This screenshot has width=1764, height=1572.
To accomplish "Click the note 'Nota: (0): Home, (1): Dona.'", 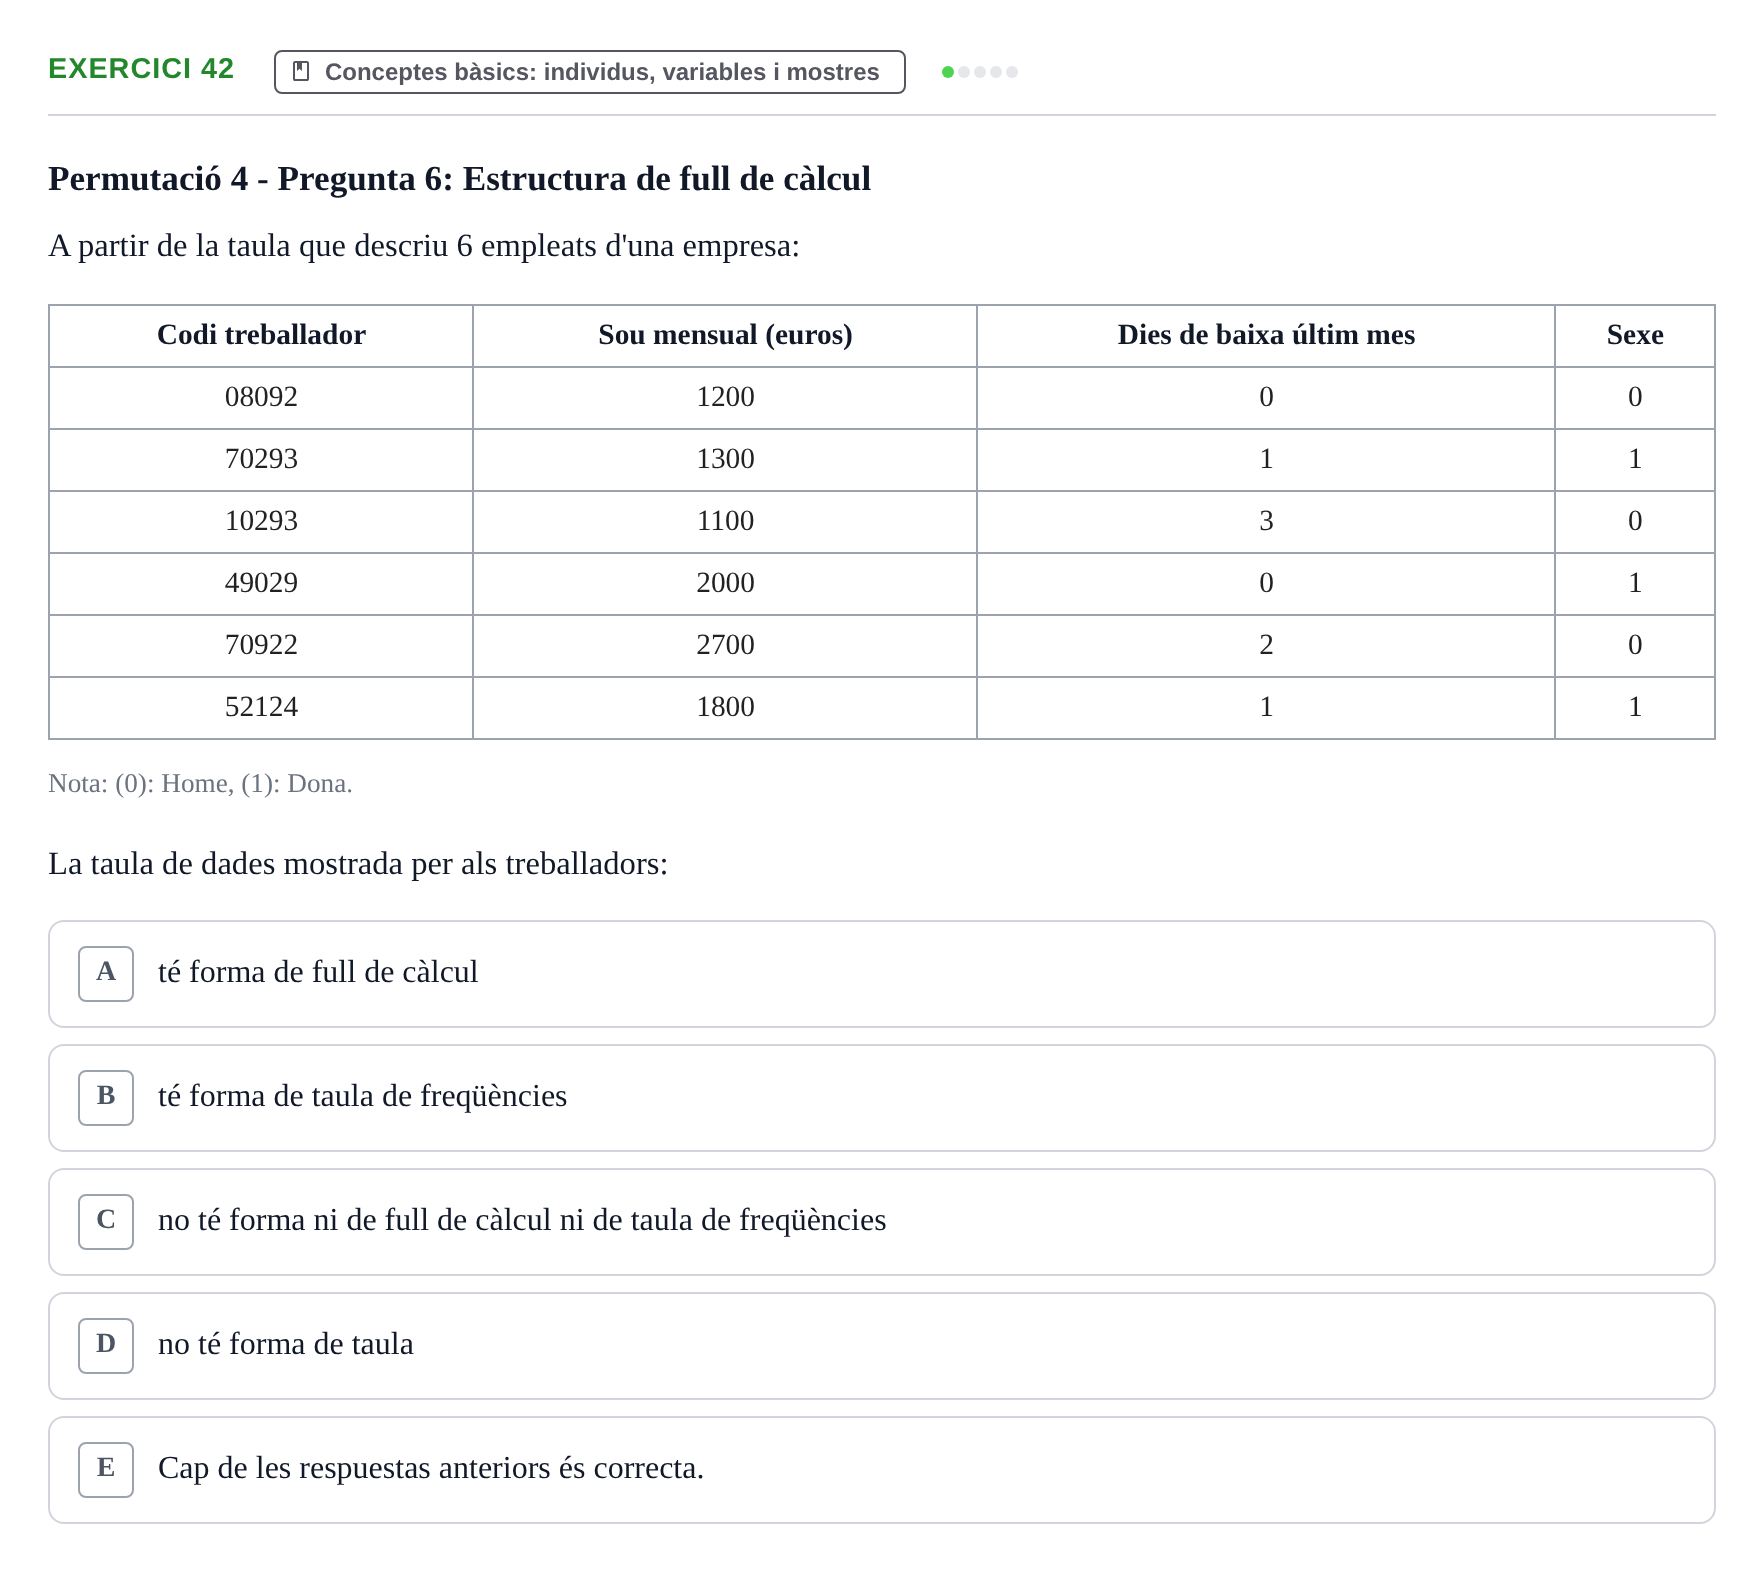I will (x=200, y=783).
